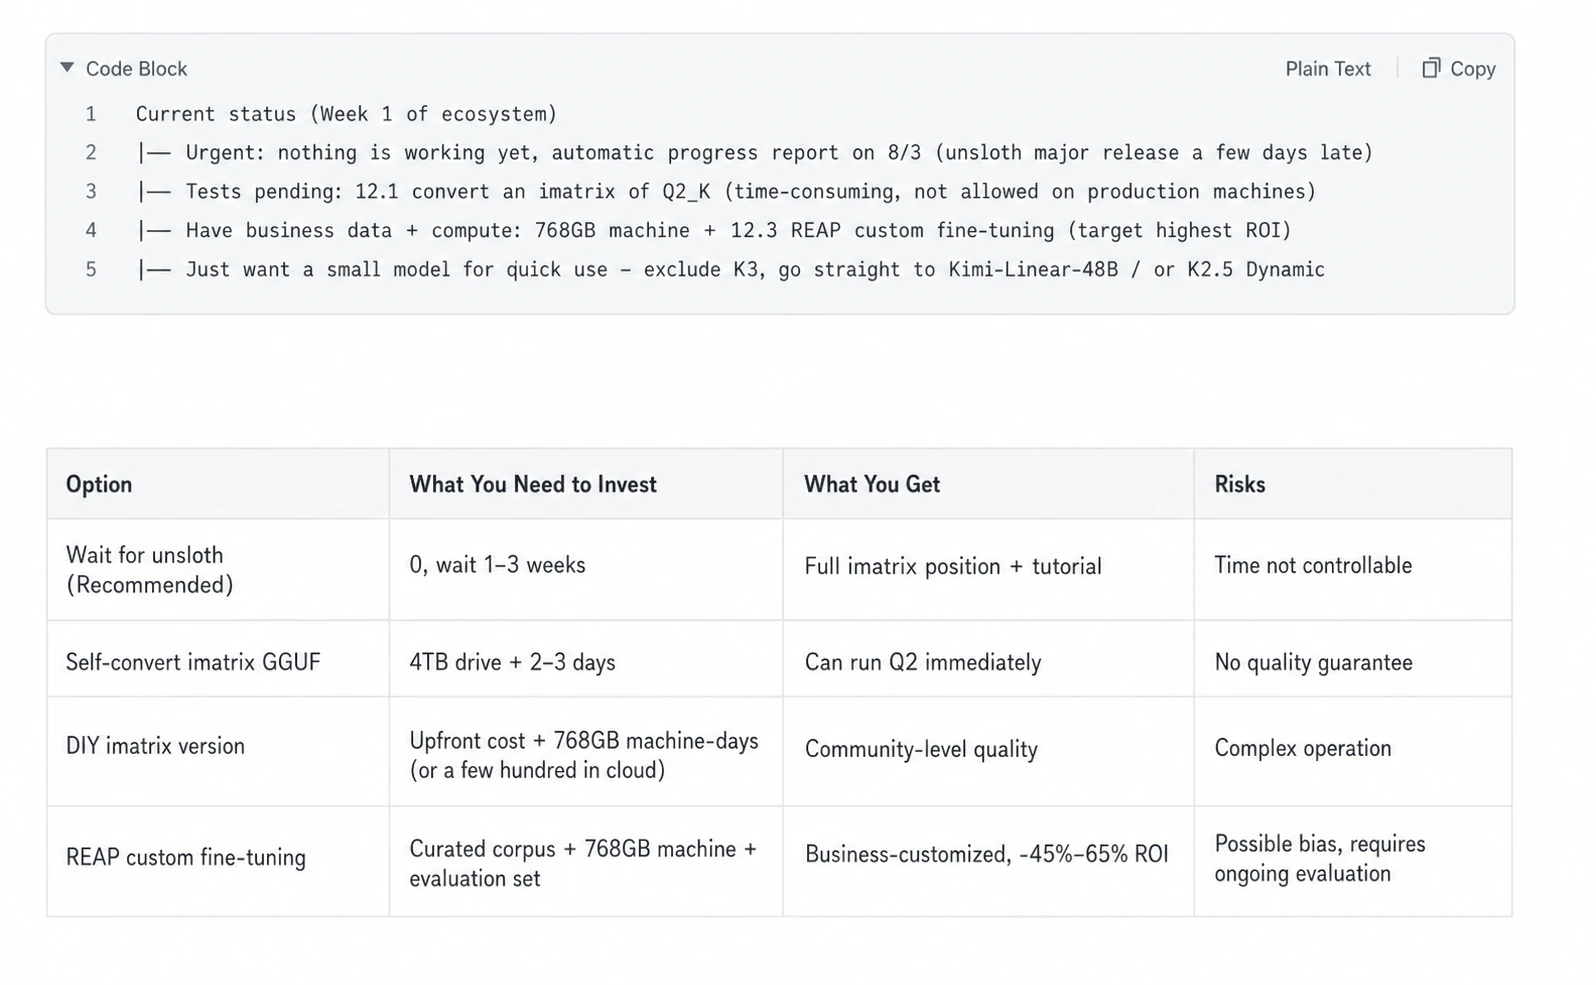Click line number 2 in the gutter
The image size is (1596, 985).
pyautogui.click(x=91, y=153)
